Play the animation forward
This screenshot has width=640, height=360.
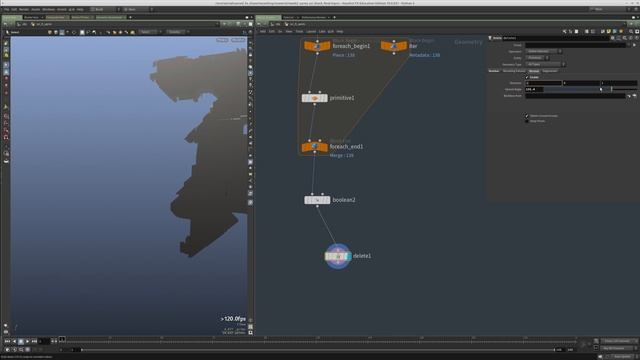coord(27,341)
